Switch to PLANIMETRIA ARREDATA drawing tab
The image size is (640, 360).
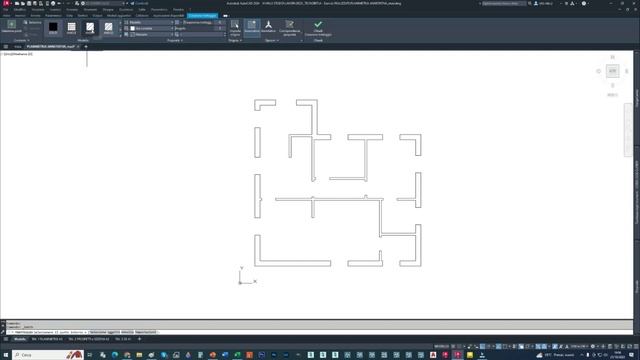52,47
